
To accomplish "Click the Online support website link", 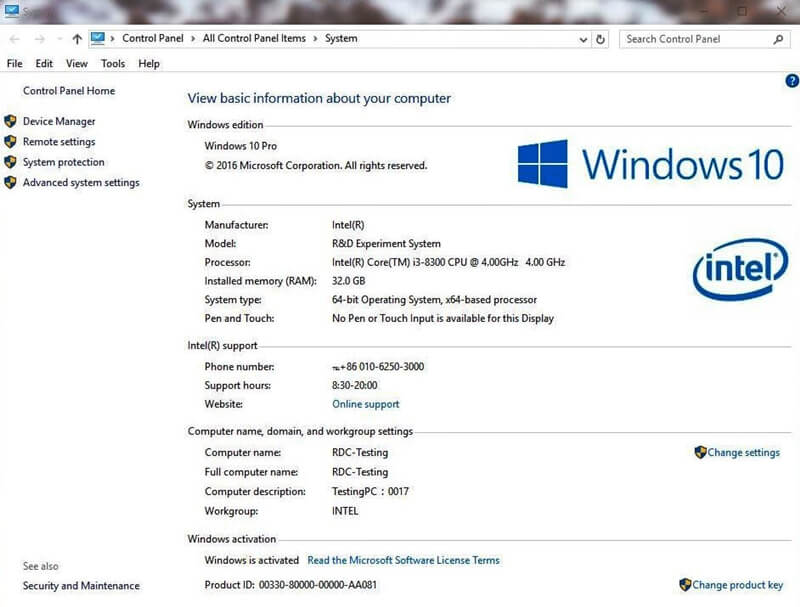I will [365, 404].
